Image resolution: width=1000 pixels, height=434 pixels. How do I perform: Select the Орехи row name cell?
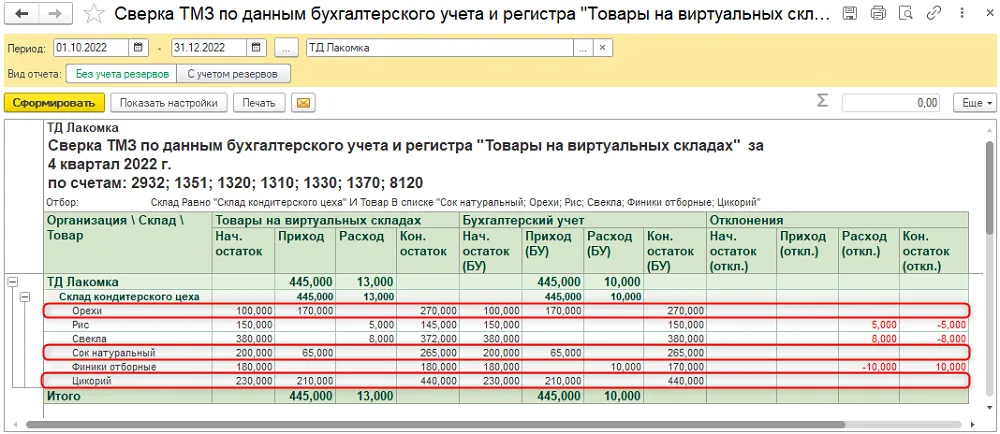(x=128, y=310)
